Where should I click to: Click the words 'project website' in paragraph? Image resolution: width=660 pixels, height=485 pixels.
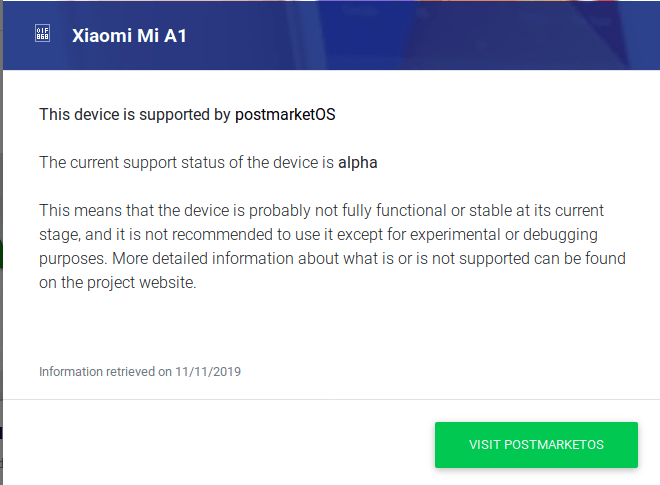pyautogui.click(x=141, y=282)
